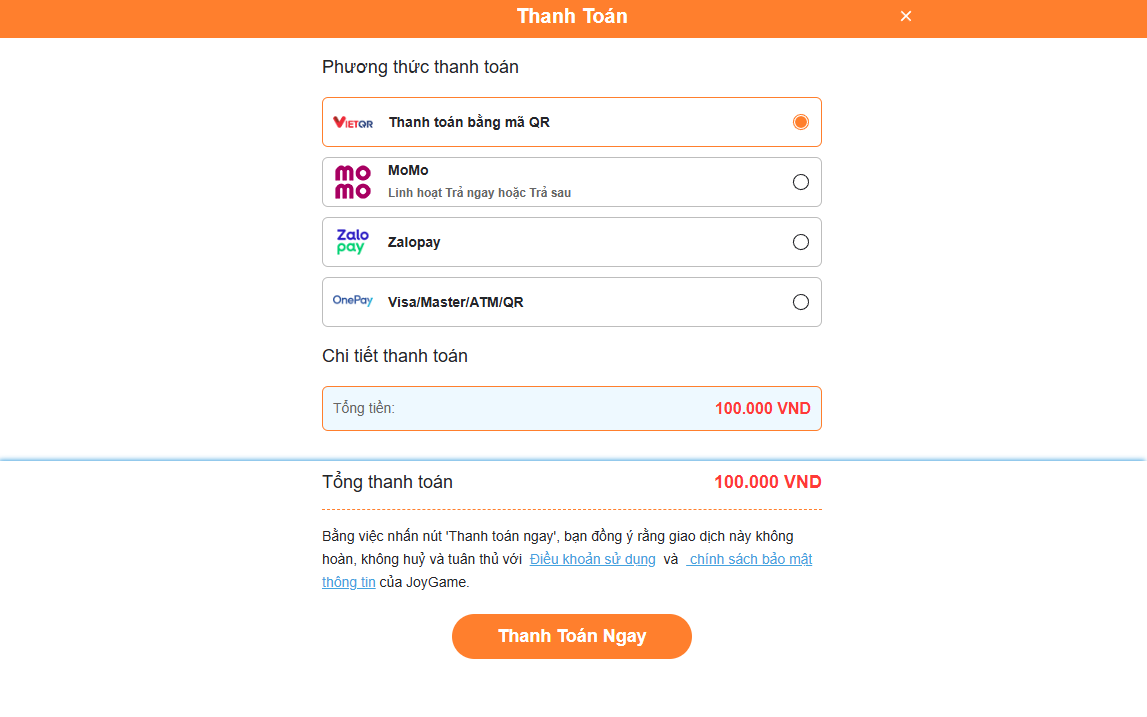
Task: Open the Điều khoản sử dụng link
Action: tap(593, 559)
